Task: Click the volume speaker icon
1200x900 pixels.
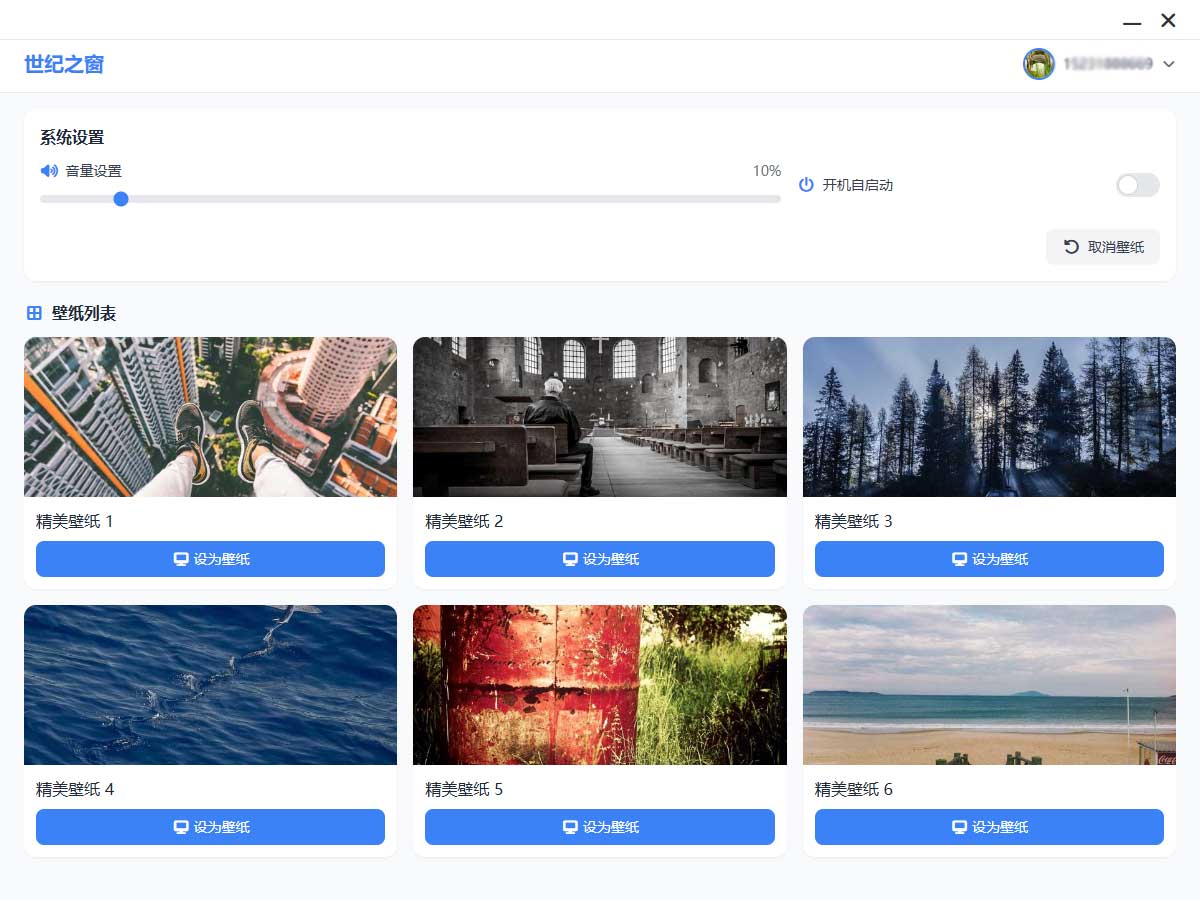Action: coord(49,171)
